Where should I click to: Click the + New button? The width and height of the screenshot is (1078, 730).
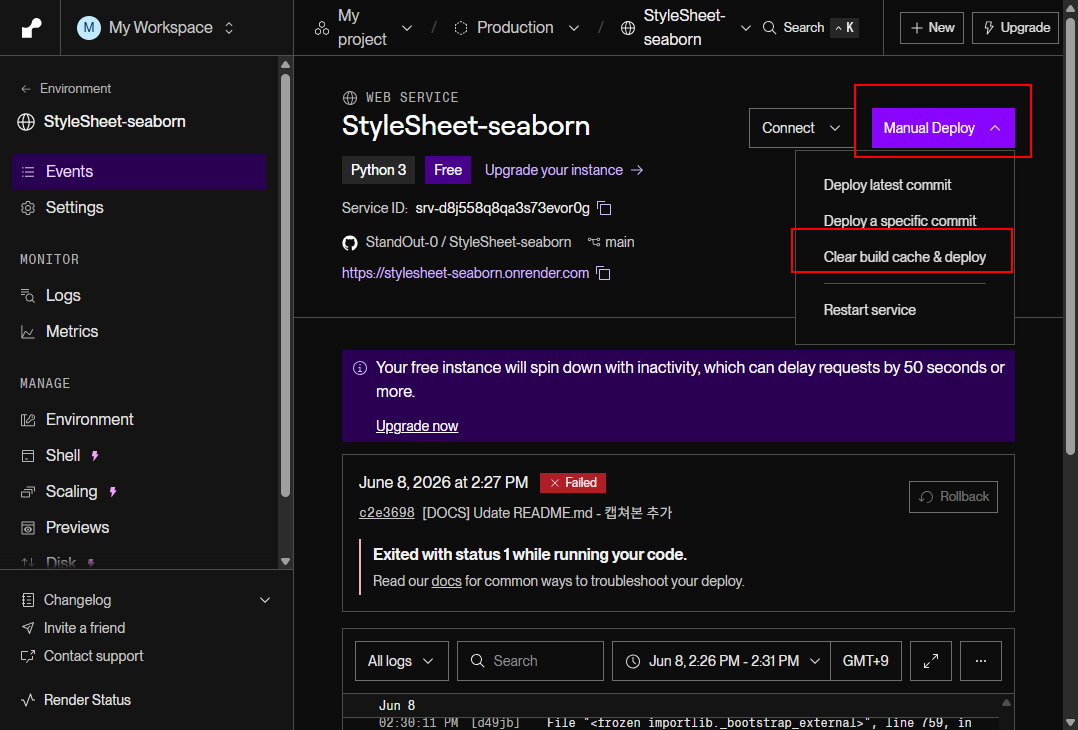point(932,27)
